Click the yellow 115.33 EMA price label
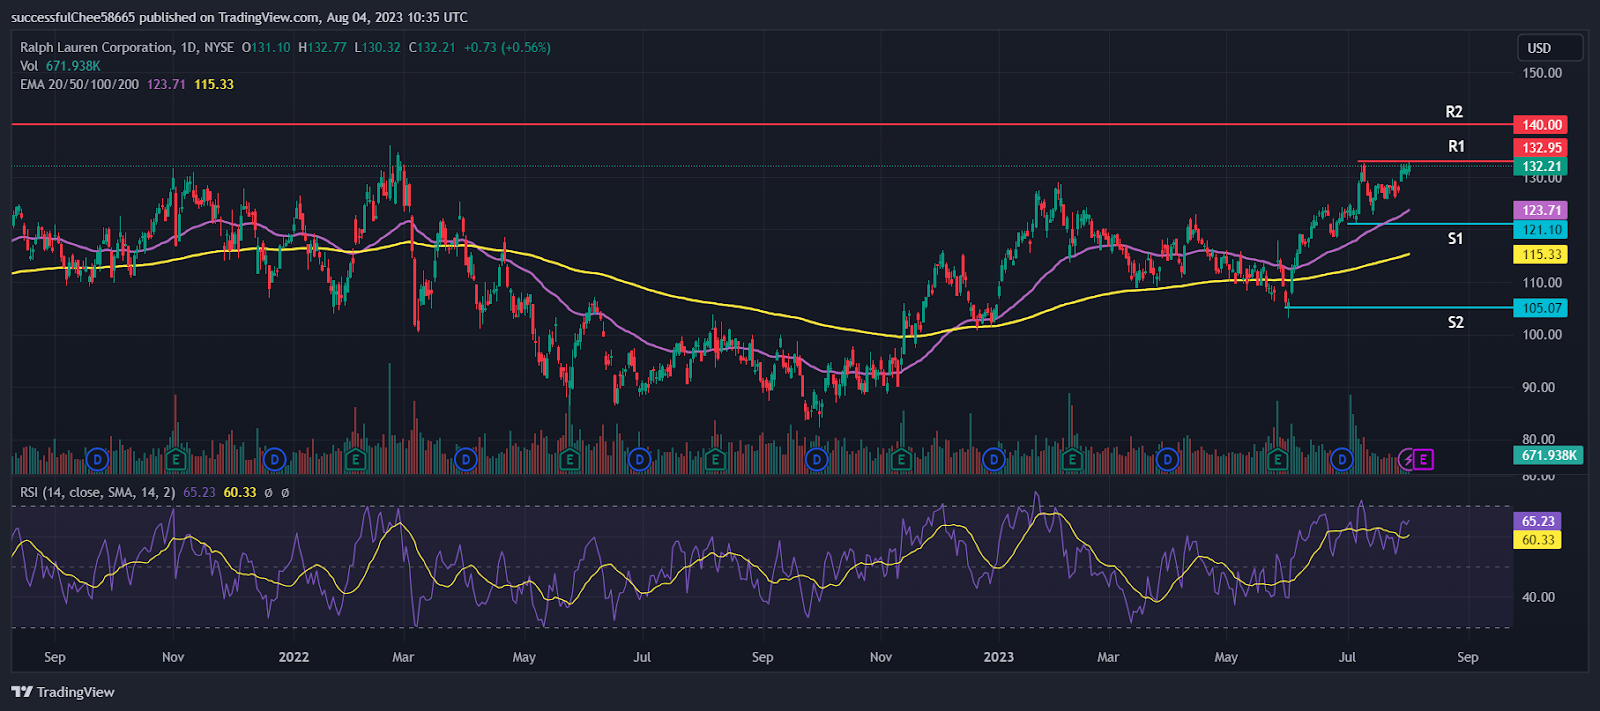Viewport: 1600px width, 711px height. click(x=1541, y=255)
